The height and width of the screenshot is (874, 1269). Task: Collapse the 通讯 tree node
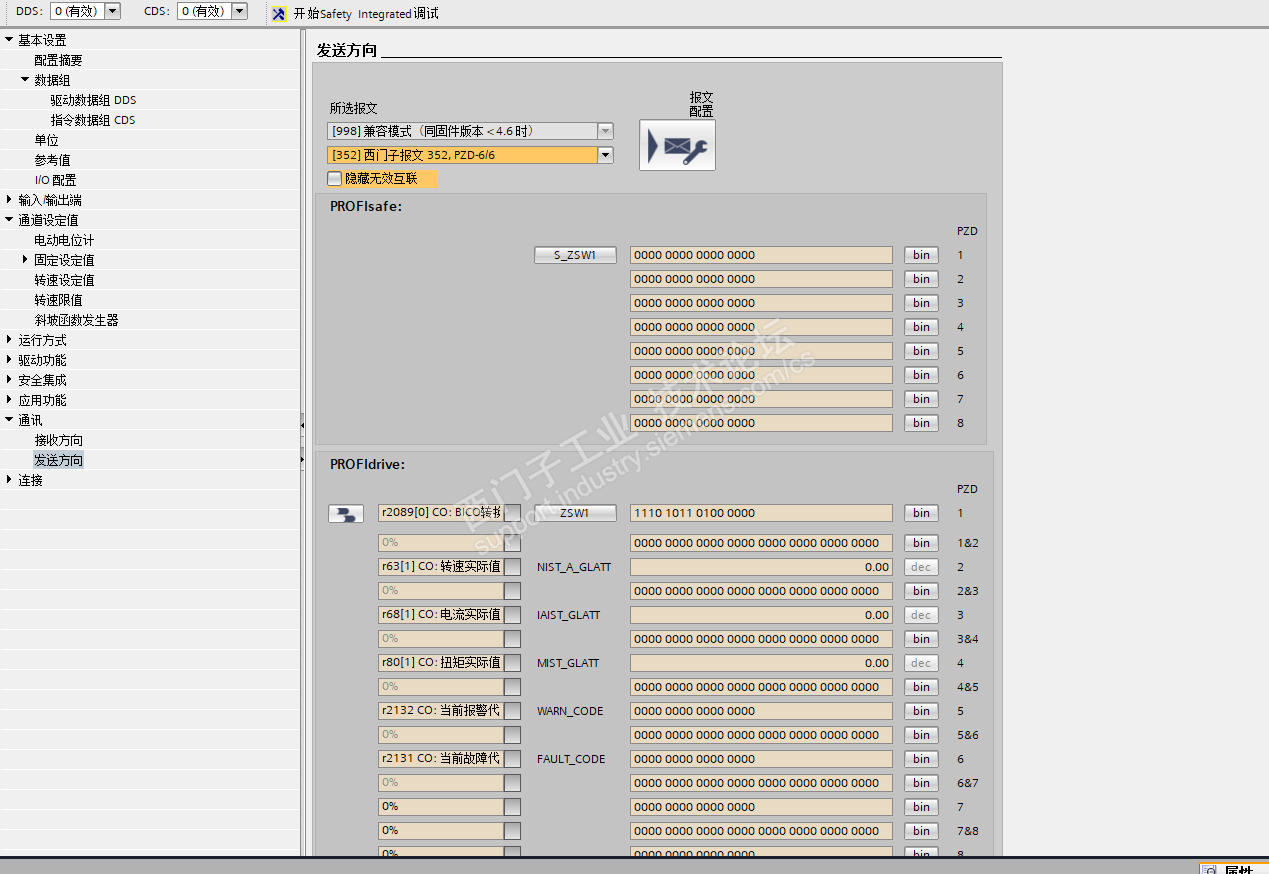tap(9, 420)
